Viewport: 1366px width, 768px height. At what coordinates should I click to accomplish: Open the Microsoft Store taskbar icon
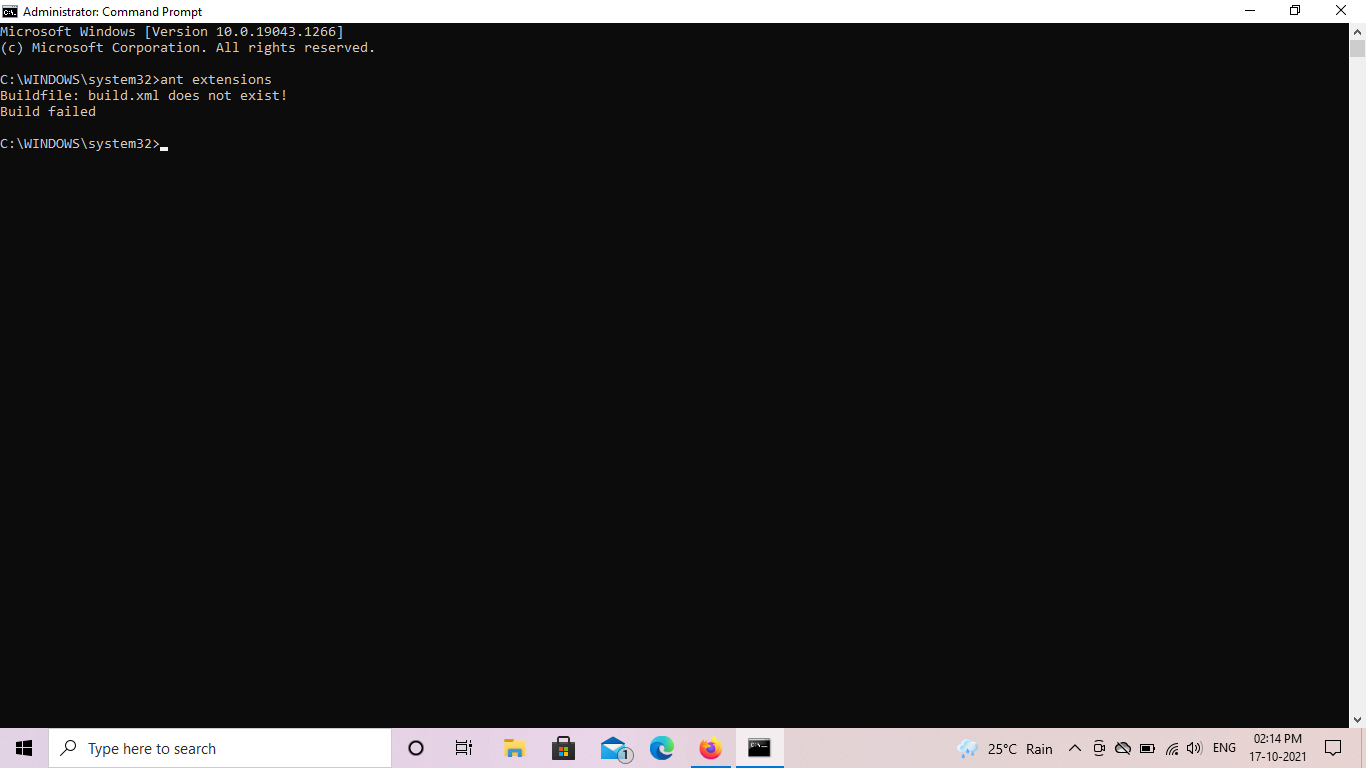coord(563,748)
